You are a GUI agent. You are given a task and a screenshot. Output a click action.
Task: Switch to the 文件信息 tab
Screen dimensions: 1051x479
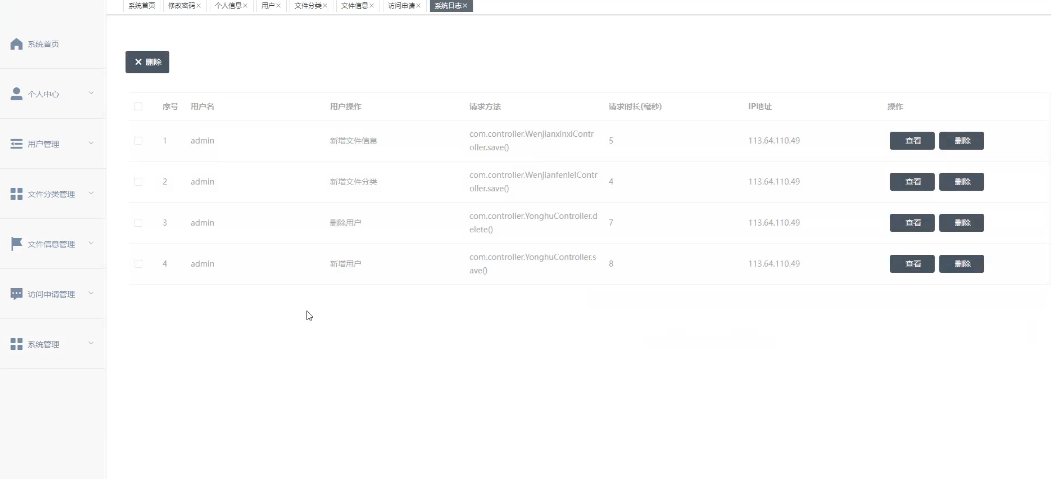pos(353,6)
